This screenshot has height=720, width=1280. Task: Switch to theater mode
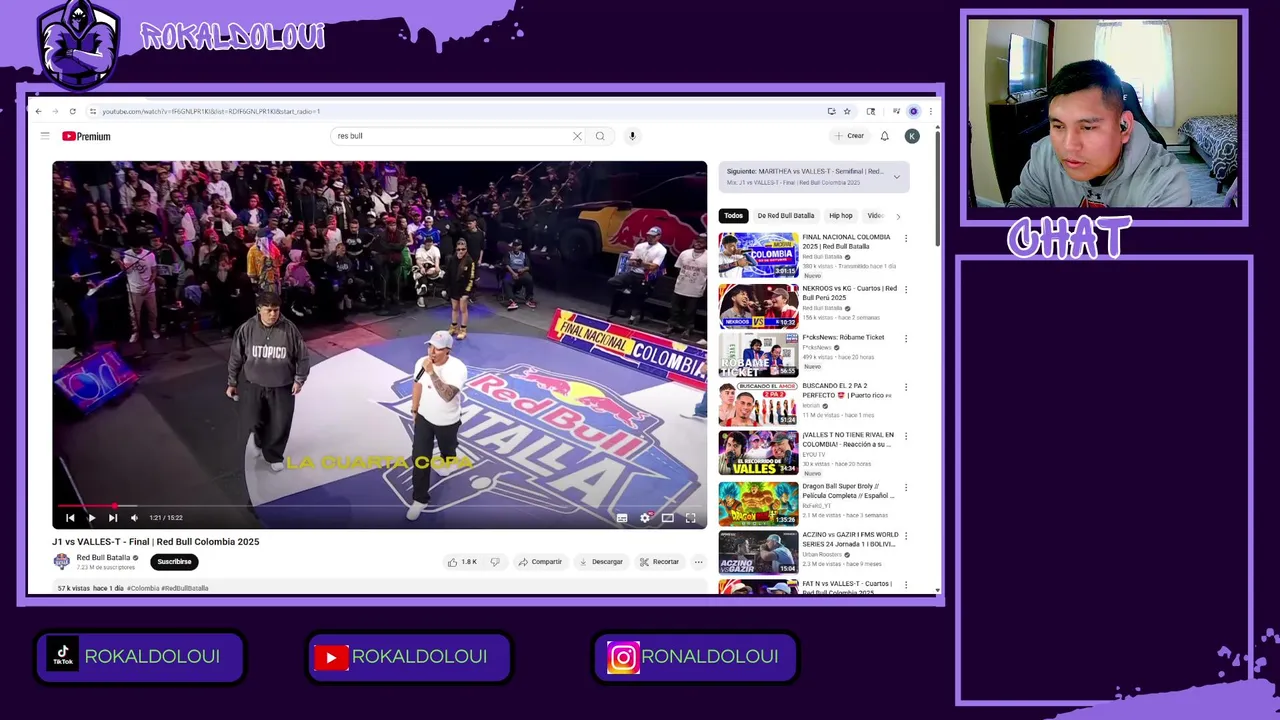(667, 518)
